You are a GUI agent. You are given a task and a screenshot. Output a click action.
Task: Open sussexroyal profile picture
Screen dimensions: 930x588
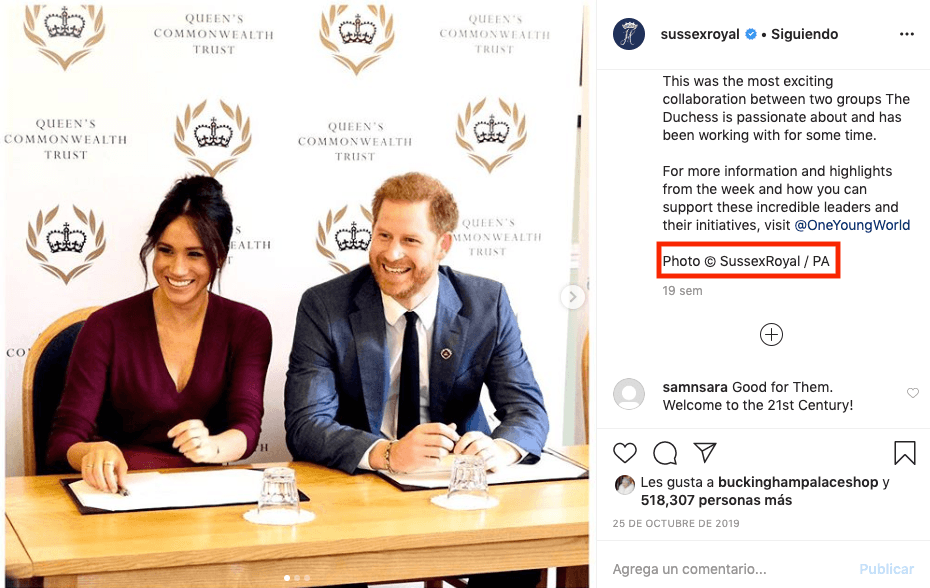click(x=629, y=34)
